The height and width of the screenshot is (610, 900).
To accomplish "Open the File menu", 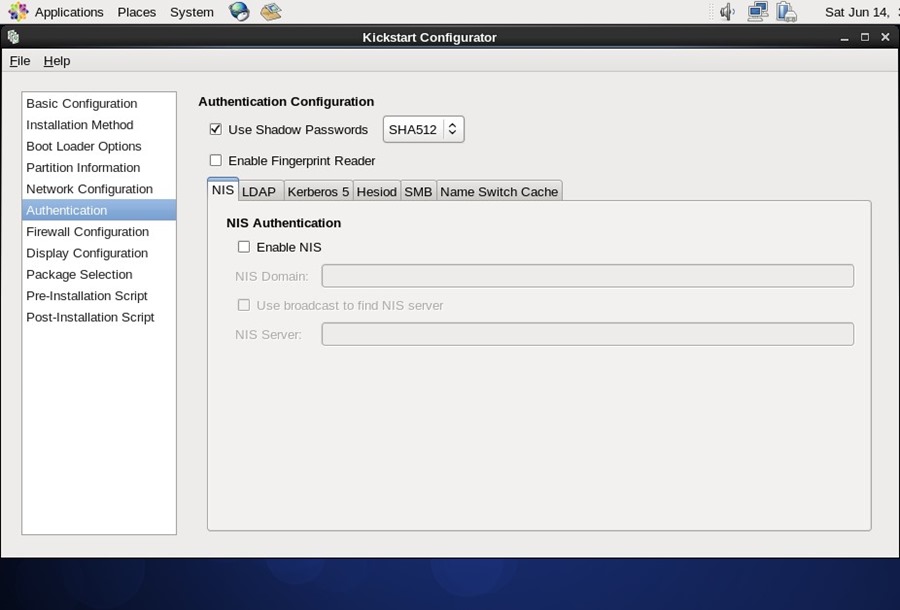I will (19, 61).
